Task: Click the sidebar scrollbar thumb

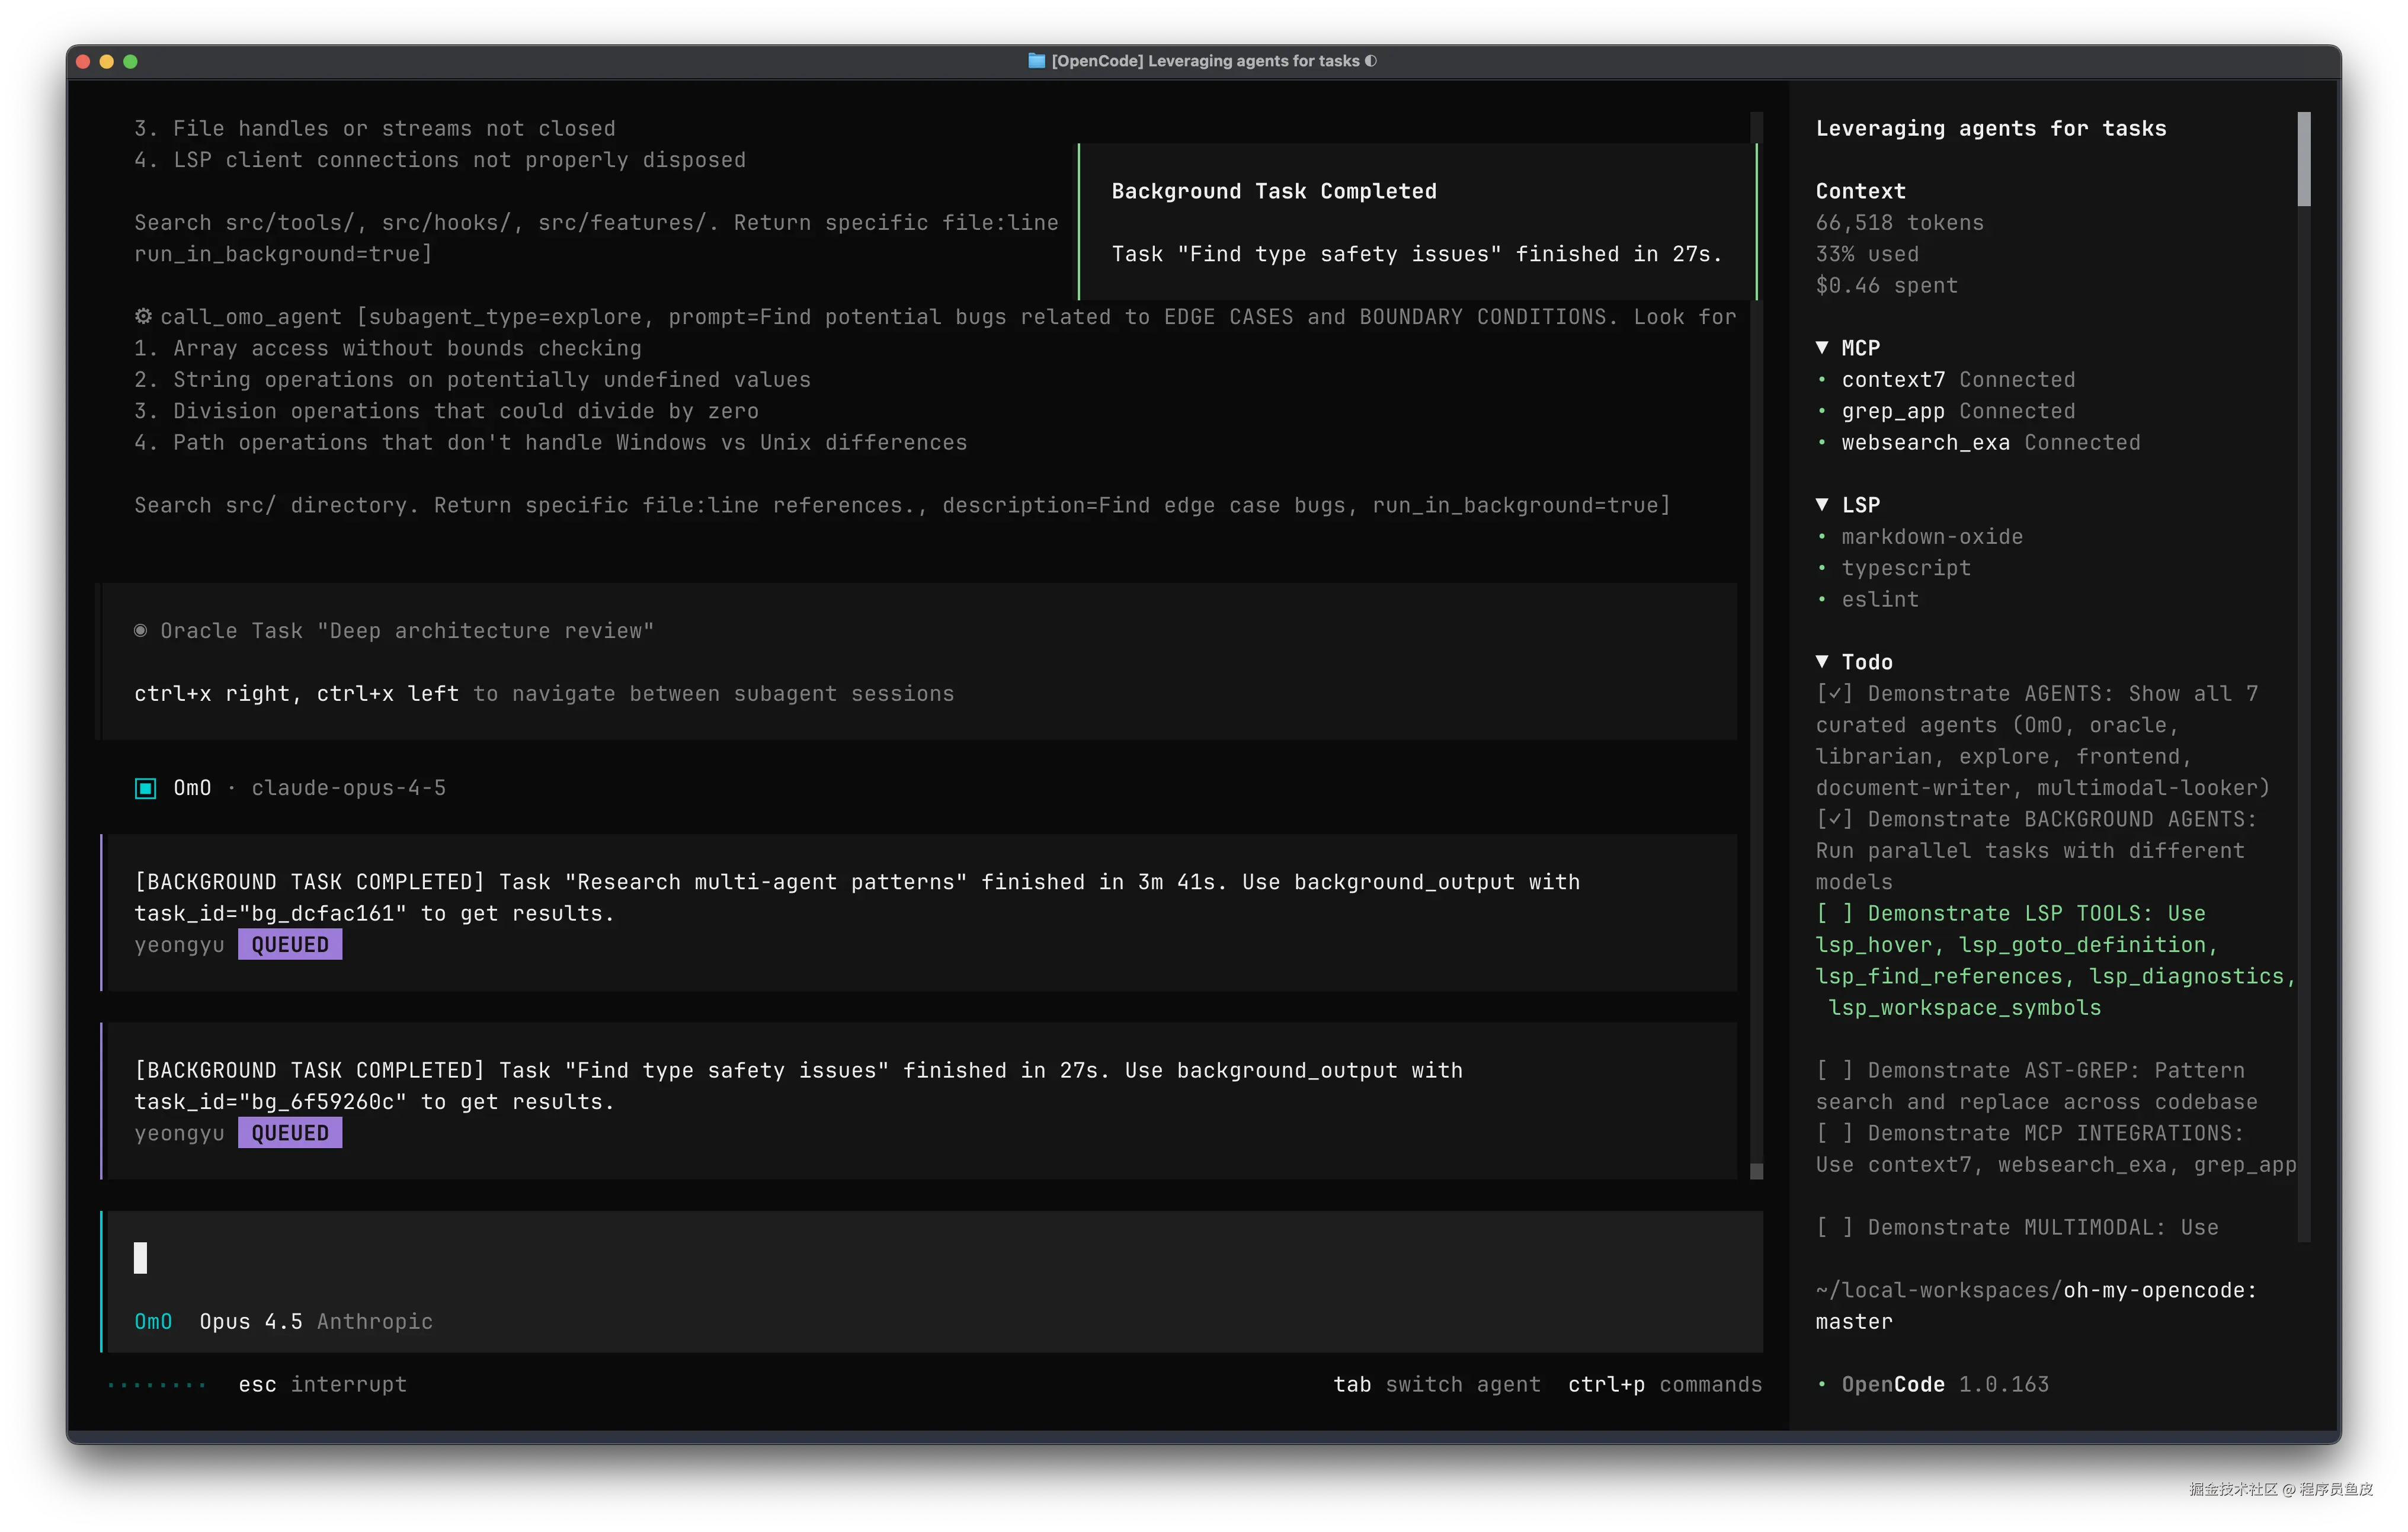Action: pyautogui.click(x=2304, y=158)
